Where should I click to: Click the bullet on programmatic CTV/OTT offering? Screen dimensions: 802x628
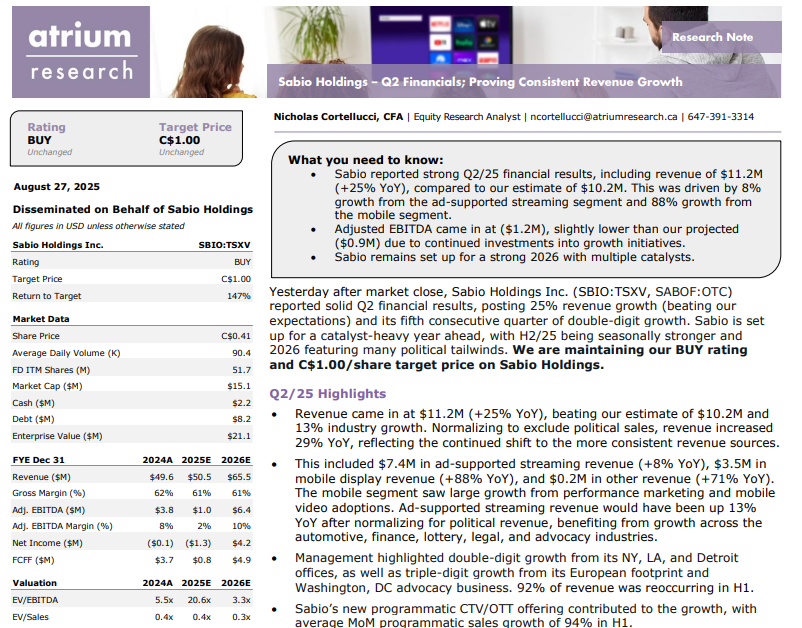(x=526, y=616)
